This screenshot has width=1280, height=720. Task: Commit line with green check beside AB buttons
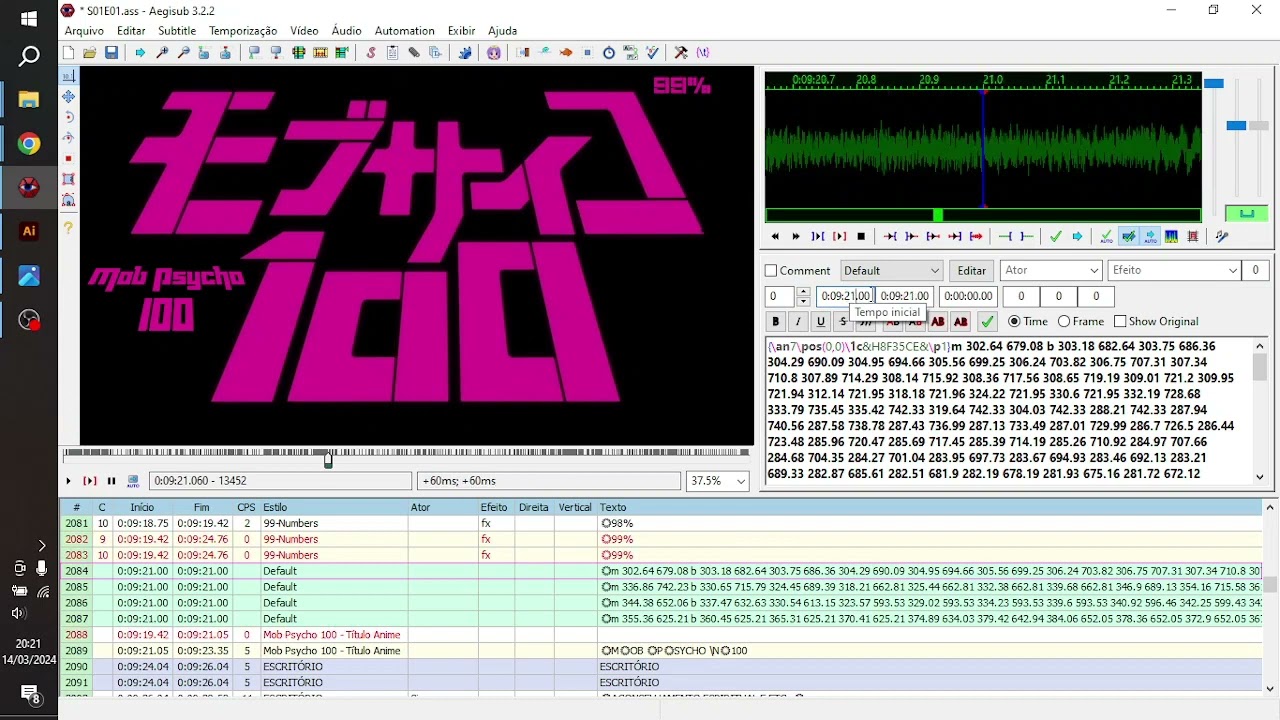987,322
